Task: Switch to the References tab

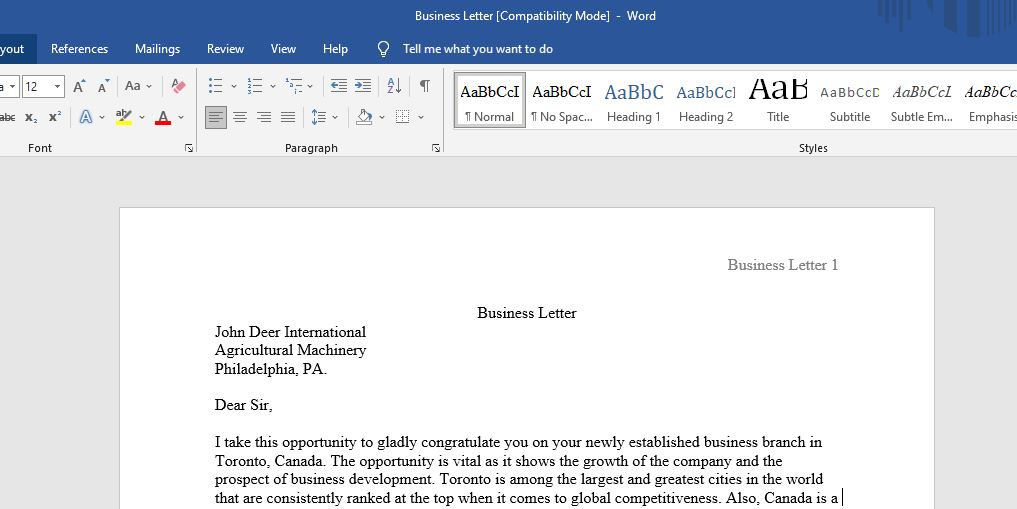Action: point(80,49)
